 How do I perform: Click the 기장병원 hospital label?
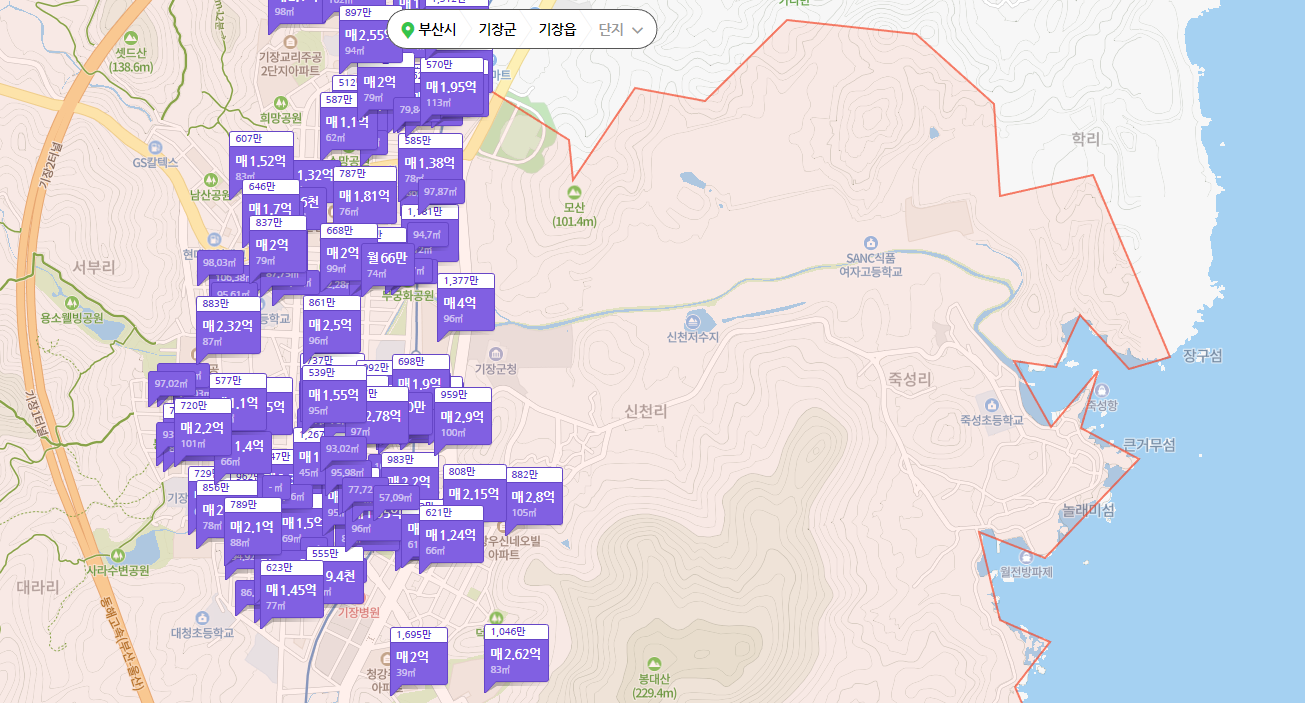point(359,612)
